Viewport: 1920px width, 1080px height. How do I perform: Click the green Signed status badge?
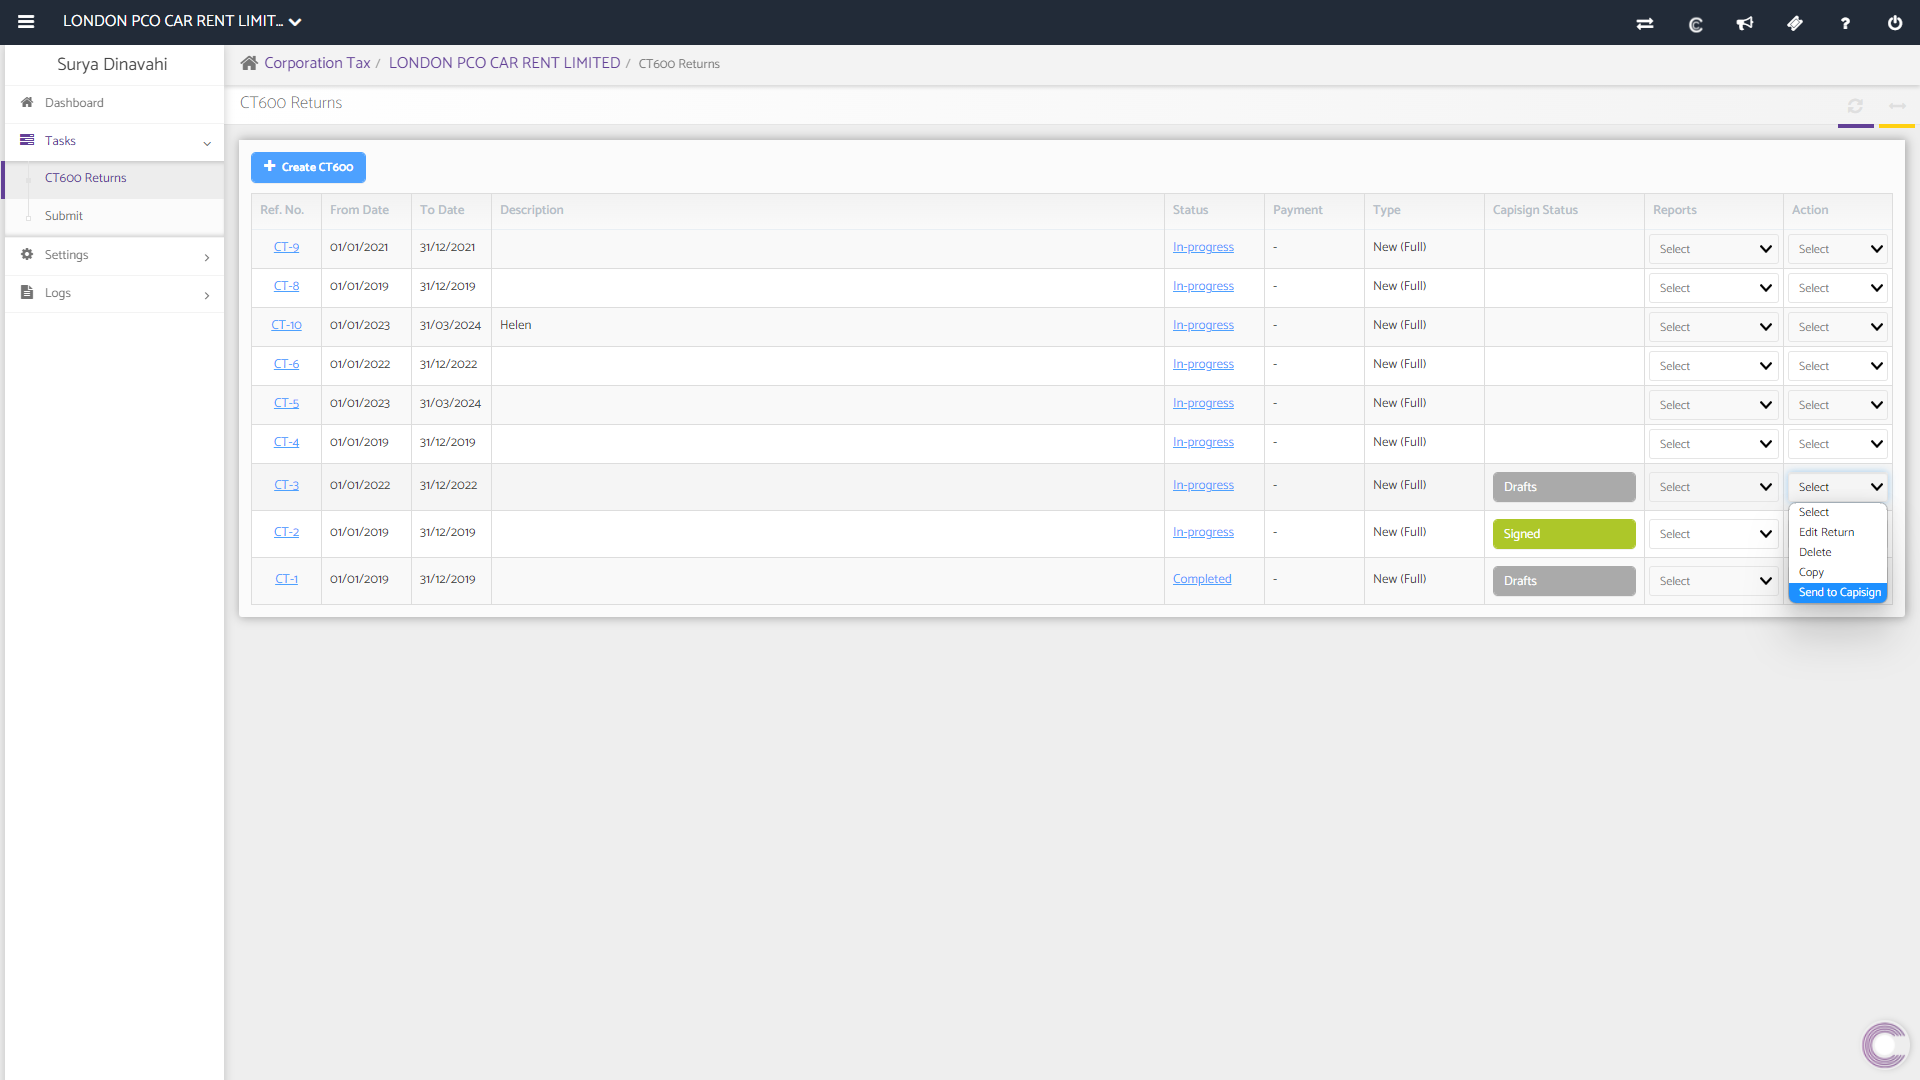point(1563,534)
